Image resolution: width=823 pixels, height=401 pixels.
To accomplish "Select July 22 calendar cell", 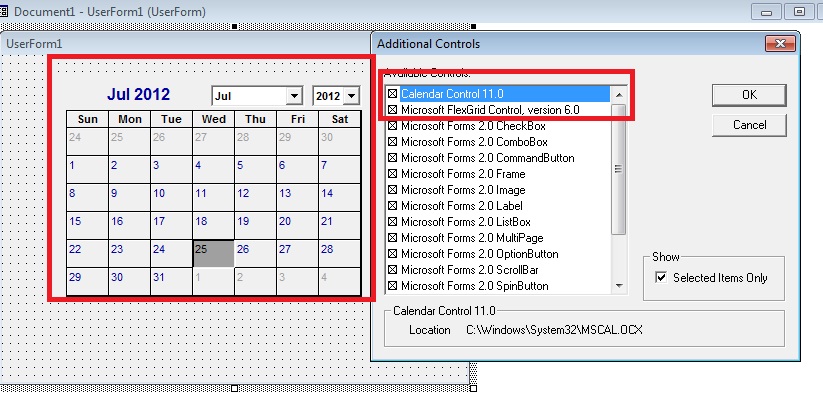I will (87, 254).
